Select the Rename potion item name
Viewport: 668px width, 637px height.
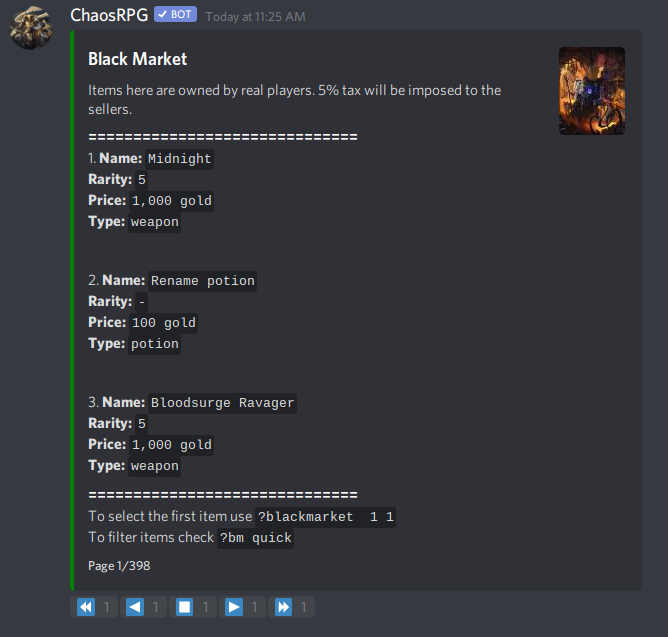(x=202, y=281)
